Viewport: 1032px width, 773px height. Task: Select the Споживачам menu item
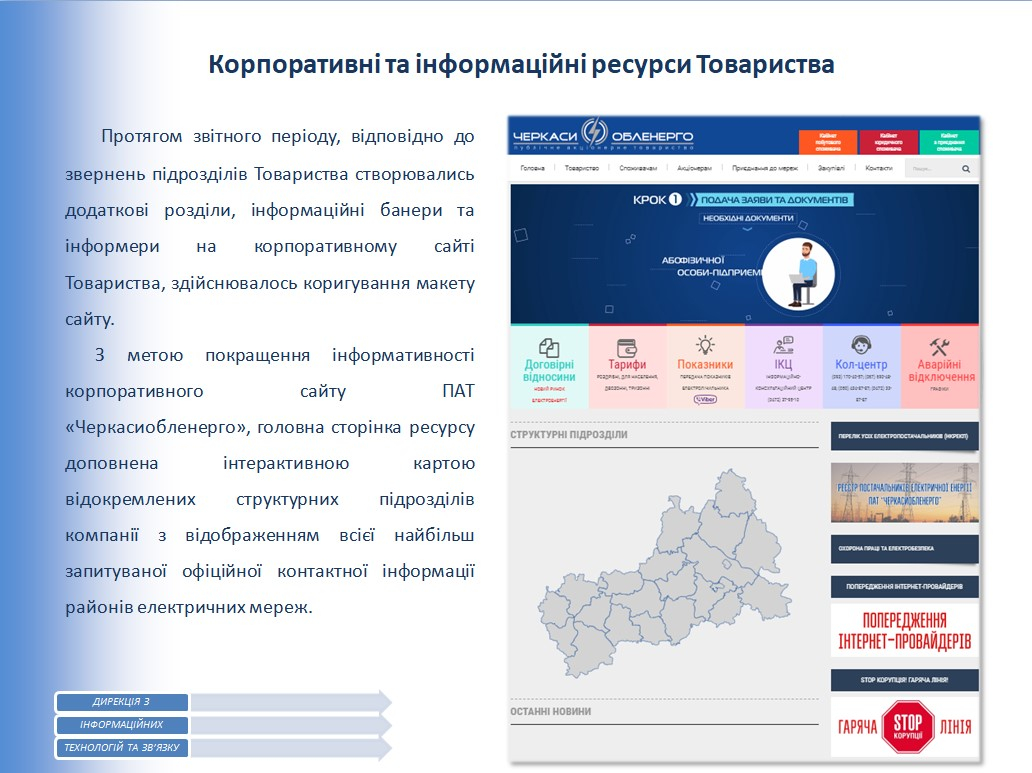point(638,169)
